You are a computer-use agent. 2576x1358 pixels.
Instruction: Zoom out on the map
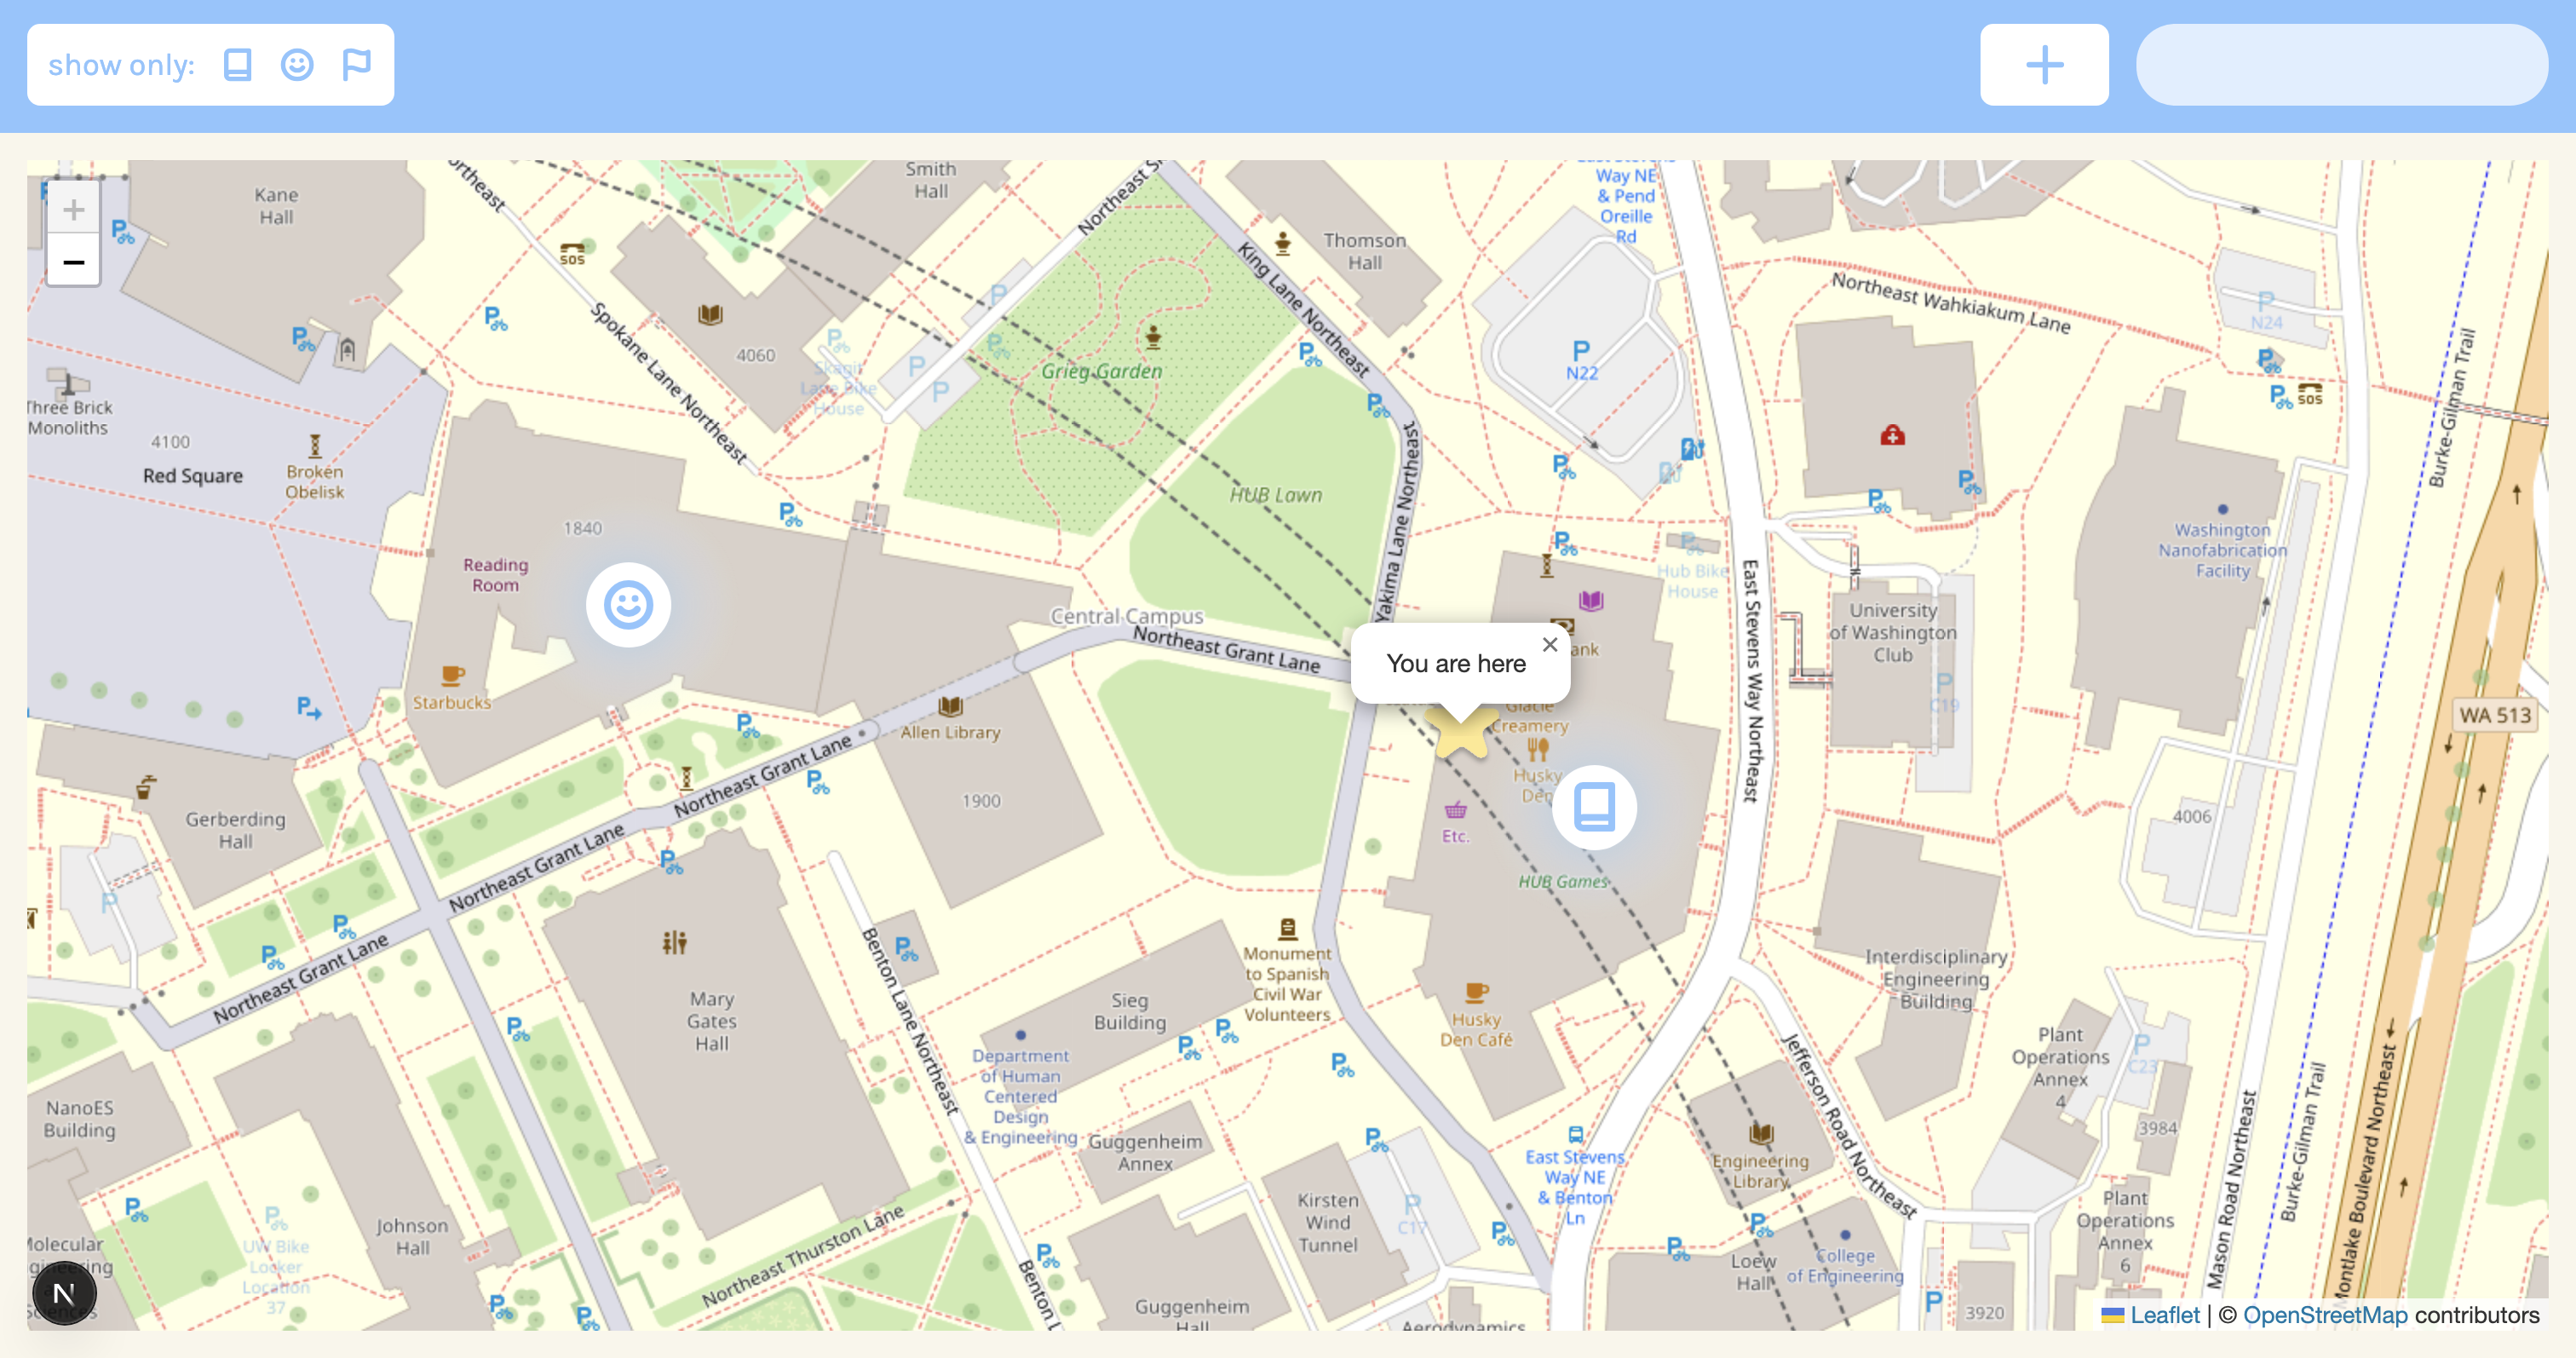73,262
